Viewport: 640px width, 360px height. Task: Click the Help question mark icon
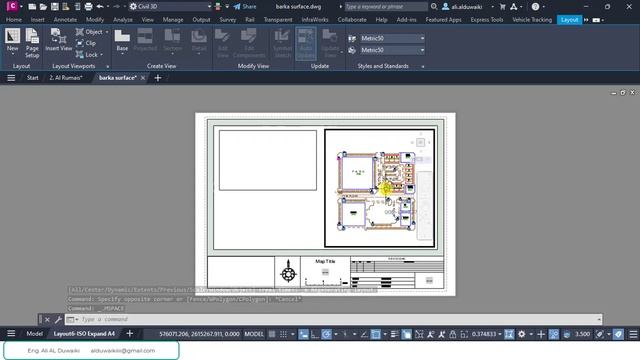[536, 7]
